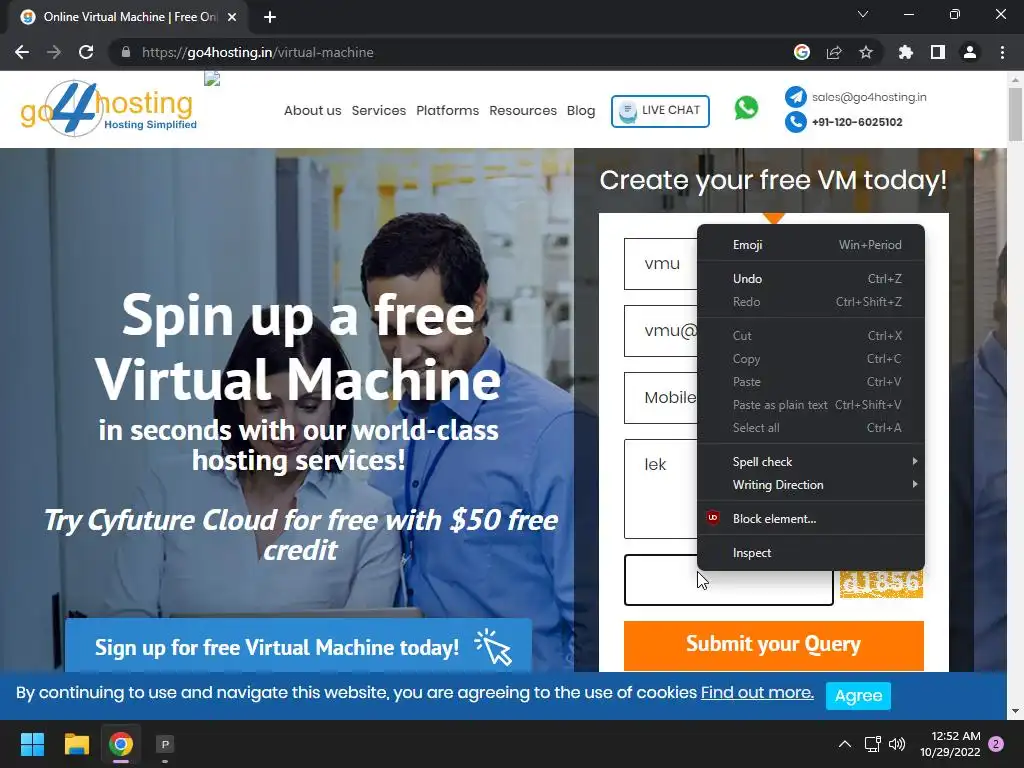The image size is (1024, 768).
Task: Open Windows Start menu
Action: pyautogui.click(x=32, y=744)
